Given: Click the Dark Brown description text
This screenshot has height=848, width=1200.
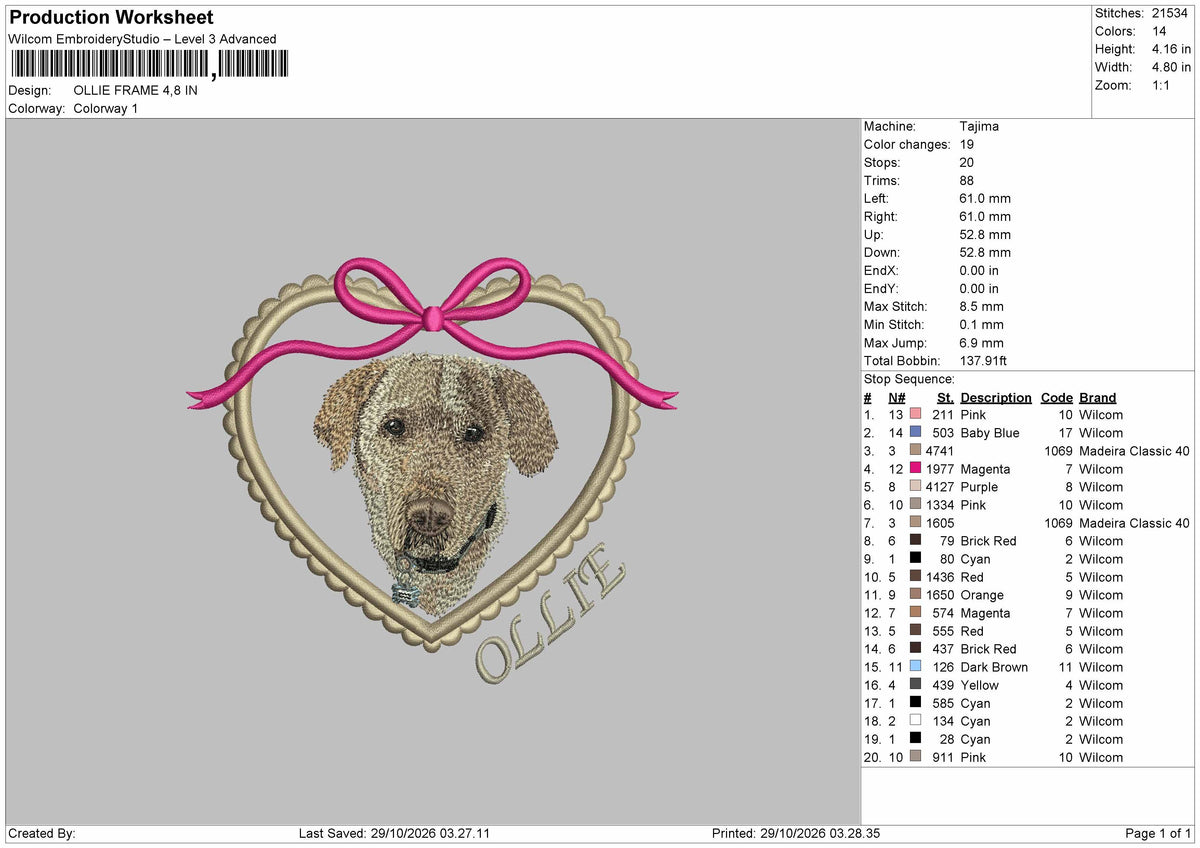Looking at the screenshot, I should pyautogui.click(x=994, y=667).
